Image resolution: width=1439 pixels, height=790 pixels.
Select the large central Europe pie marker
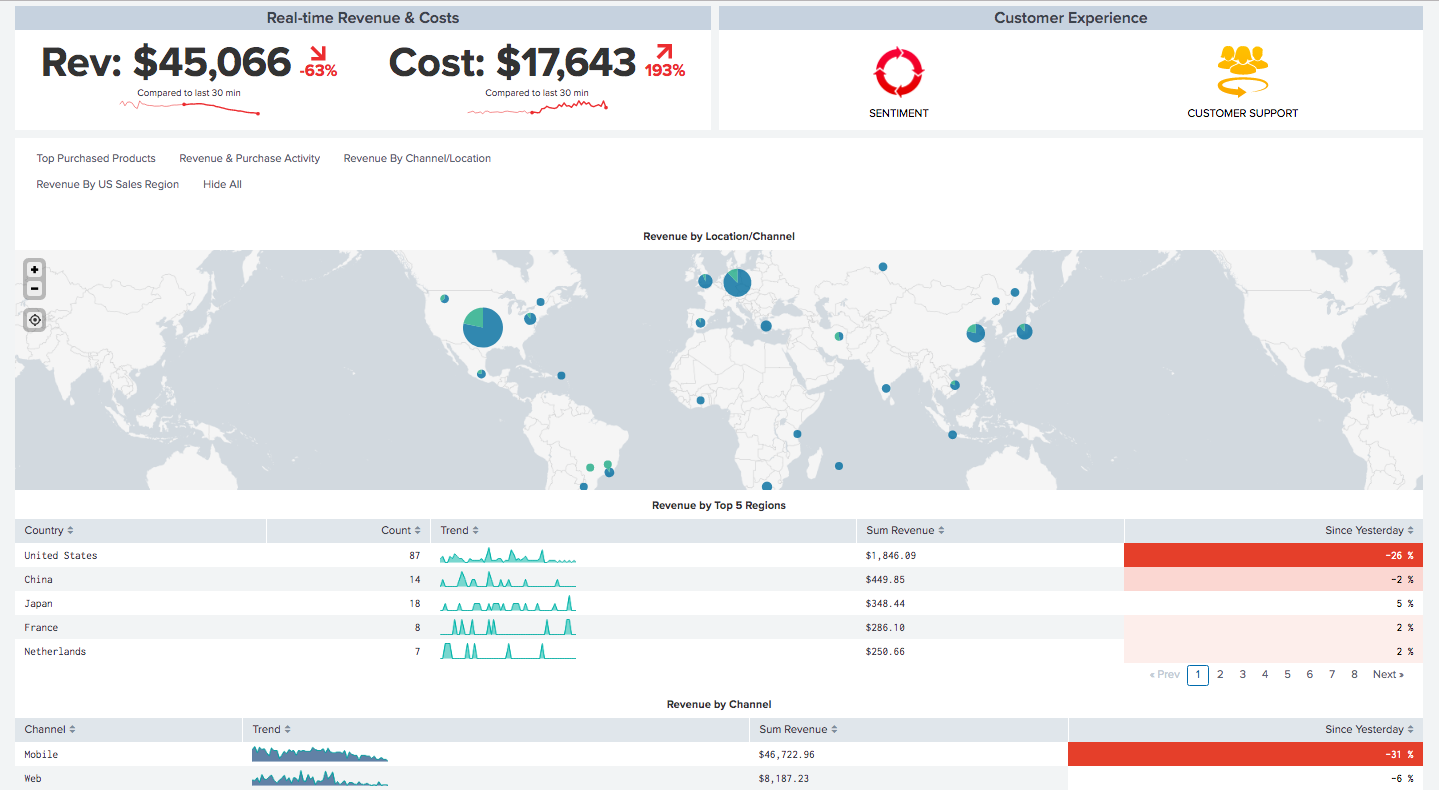[737, 283]
